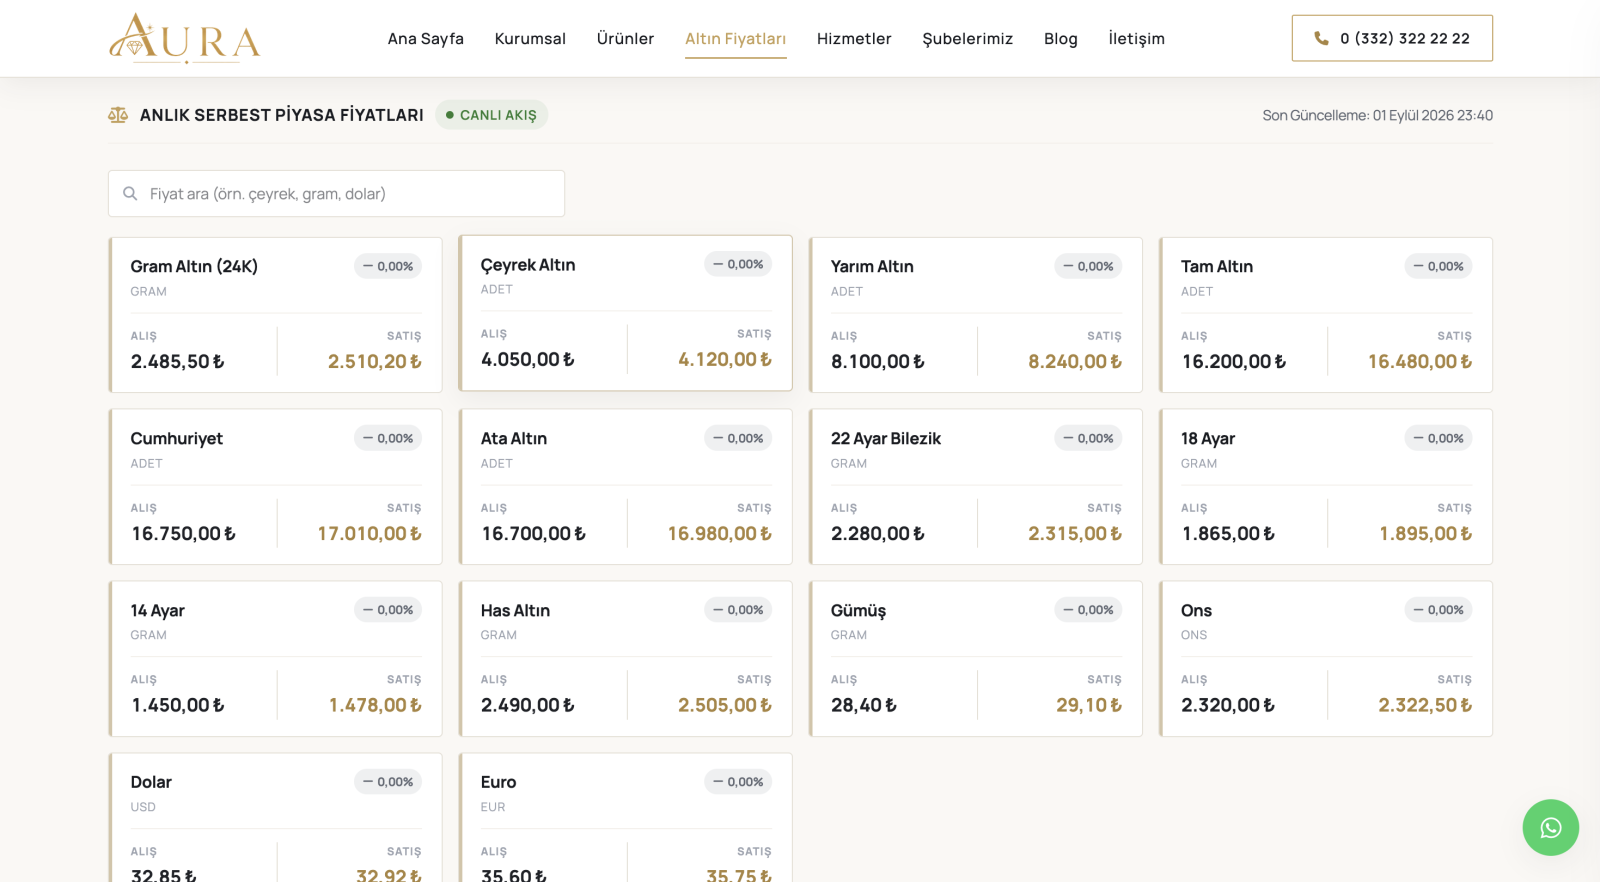This screenshot has width=1600, height=882.
Task: Focus the Fiyat ara search field
Action: point(336,194)
